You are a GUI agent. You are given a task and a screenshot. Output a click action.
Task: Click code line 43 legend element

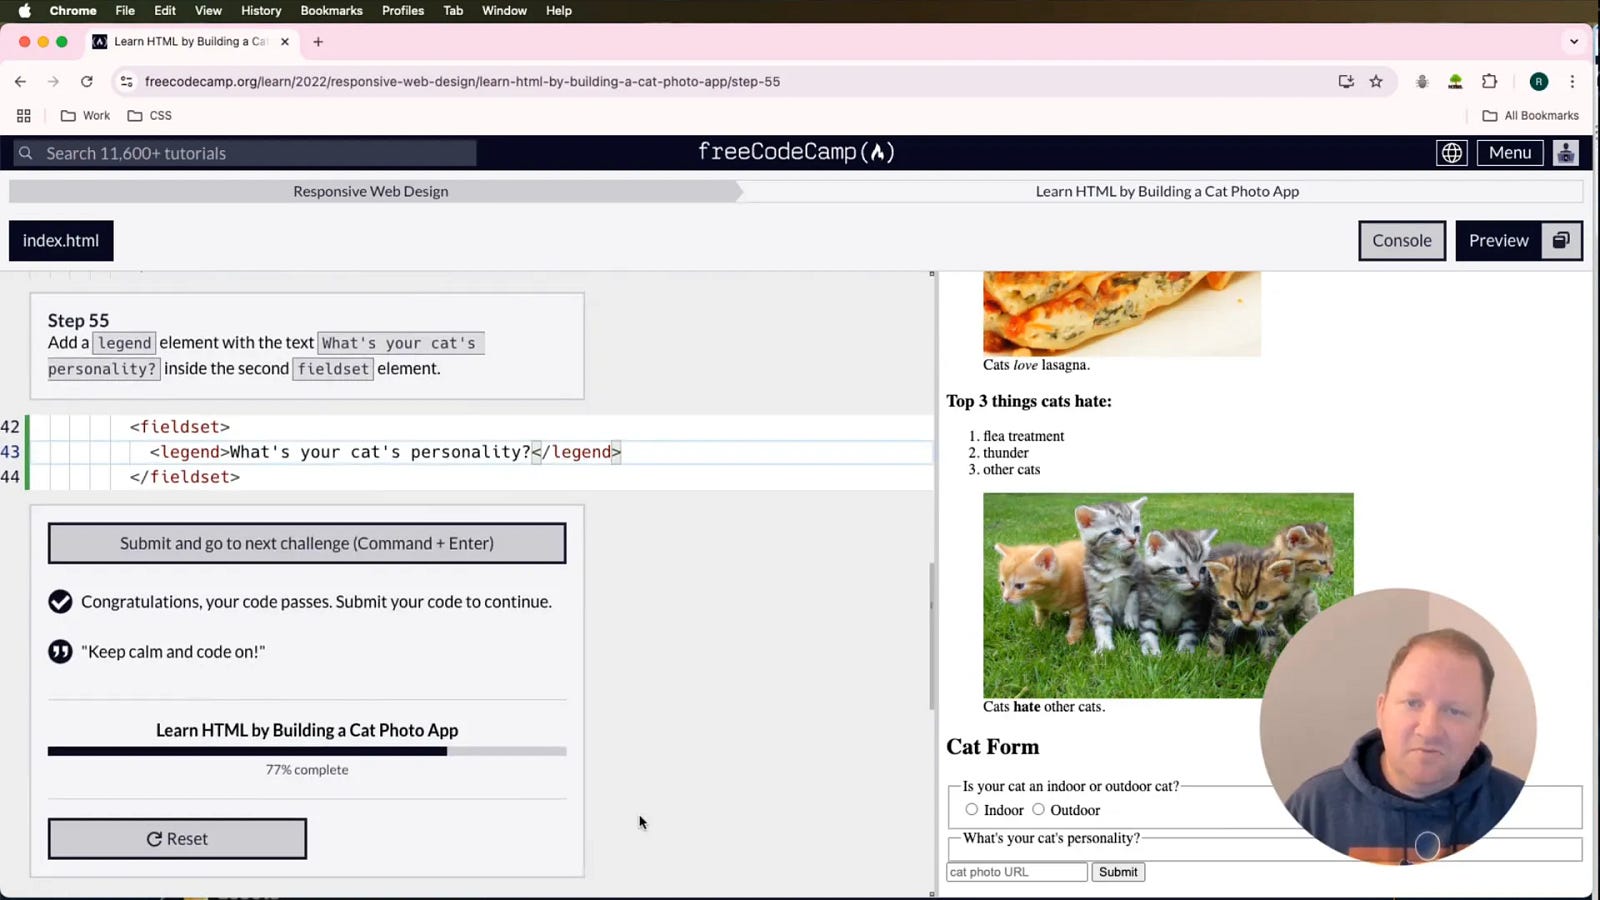[x=385, y=452]
